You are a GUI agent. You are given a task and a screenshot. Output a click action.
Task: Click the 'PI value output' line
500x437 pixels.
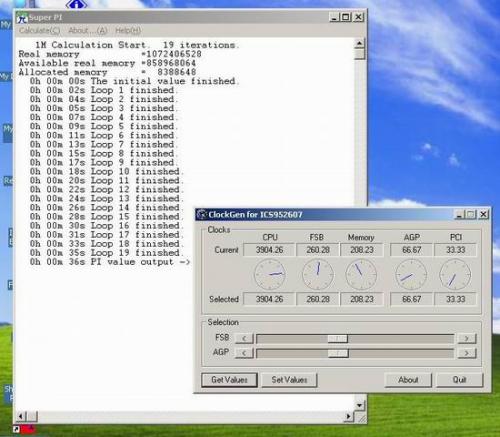(x=110, y=262)
